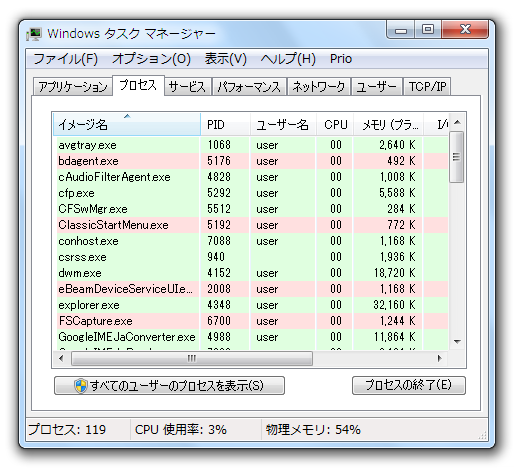Select the conhost.exe process row
Image resolution: width=517 pixels, height=470 pixels.
coord(252,241)
